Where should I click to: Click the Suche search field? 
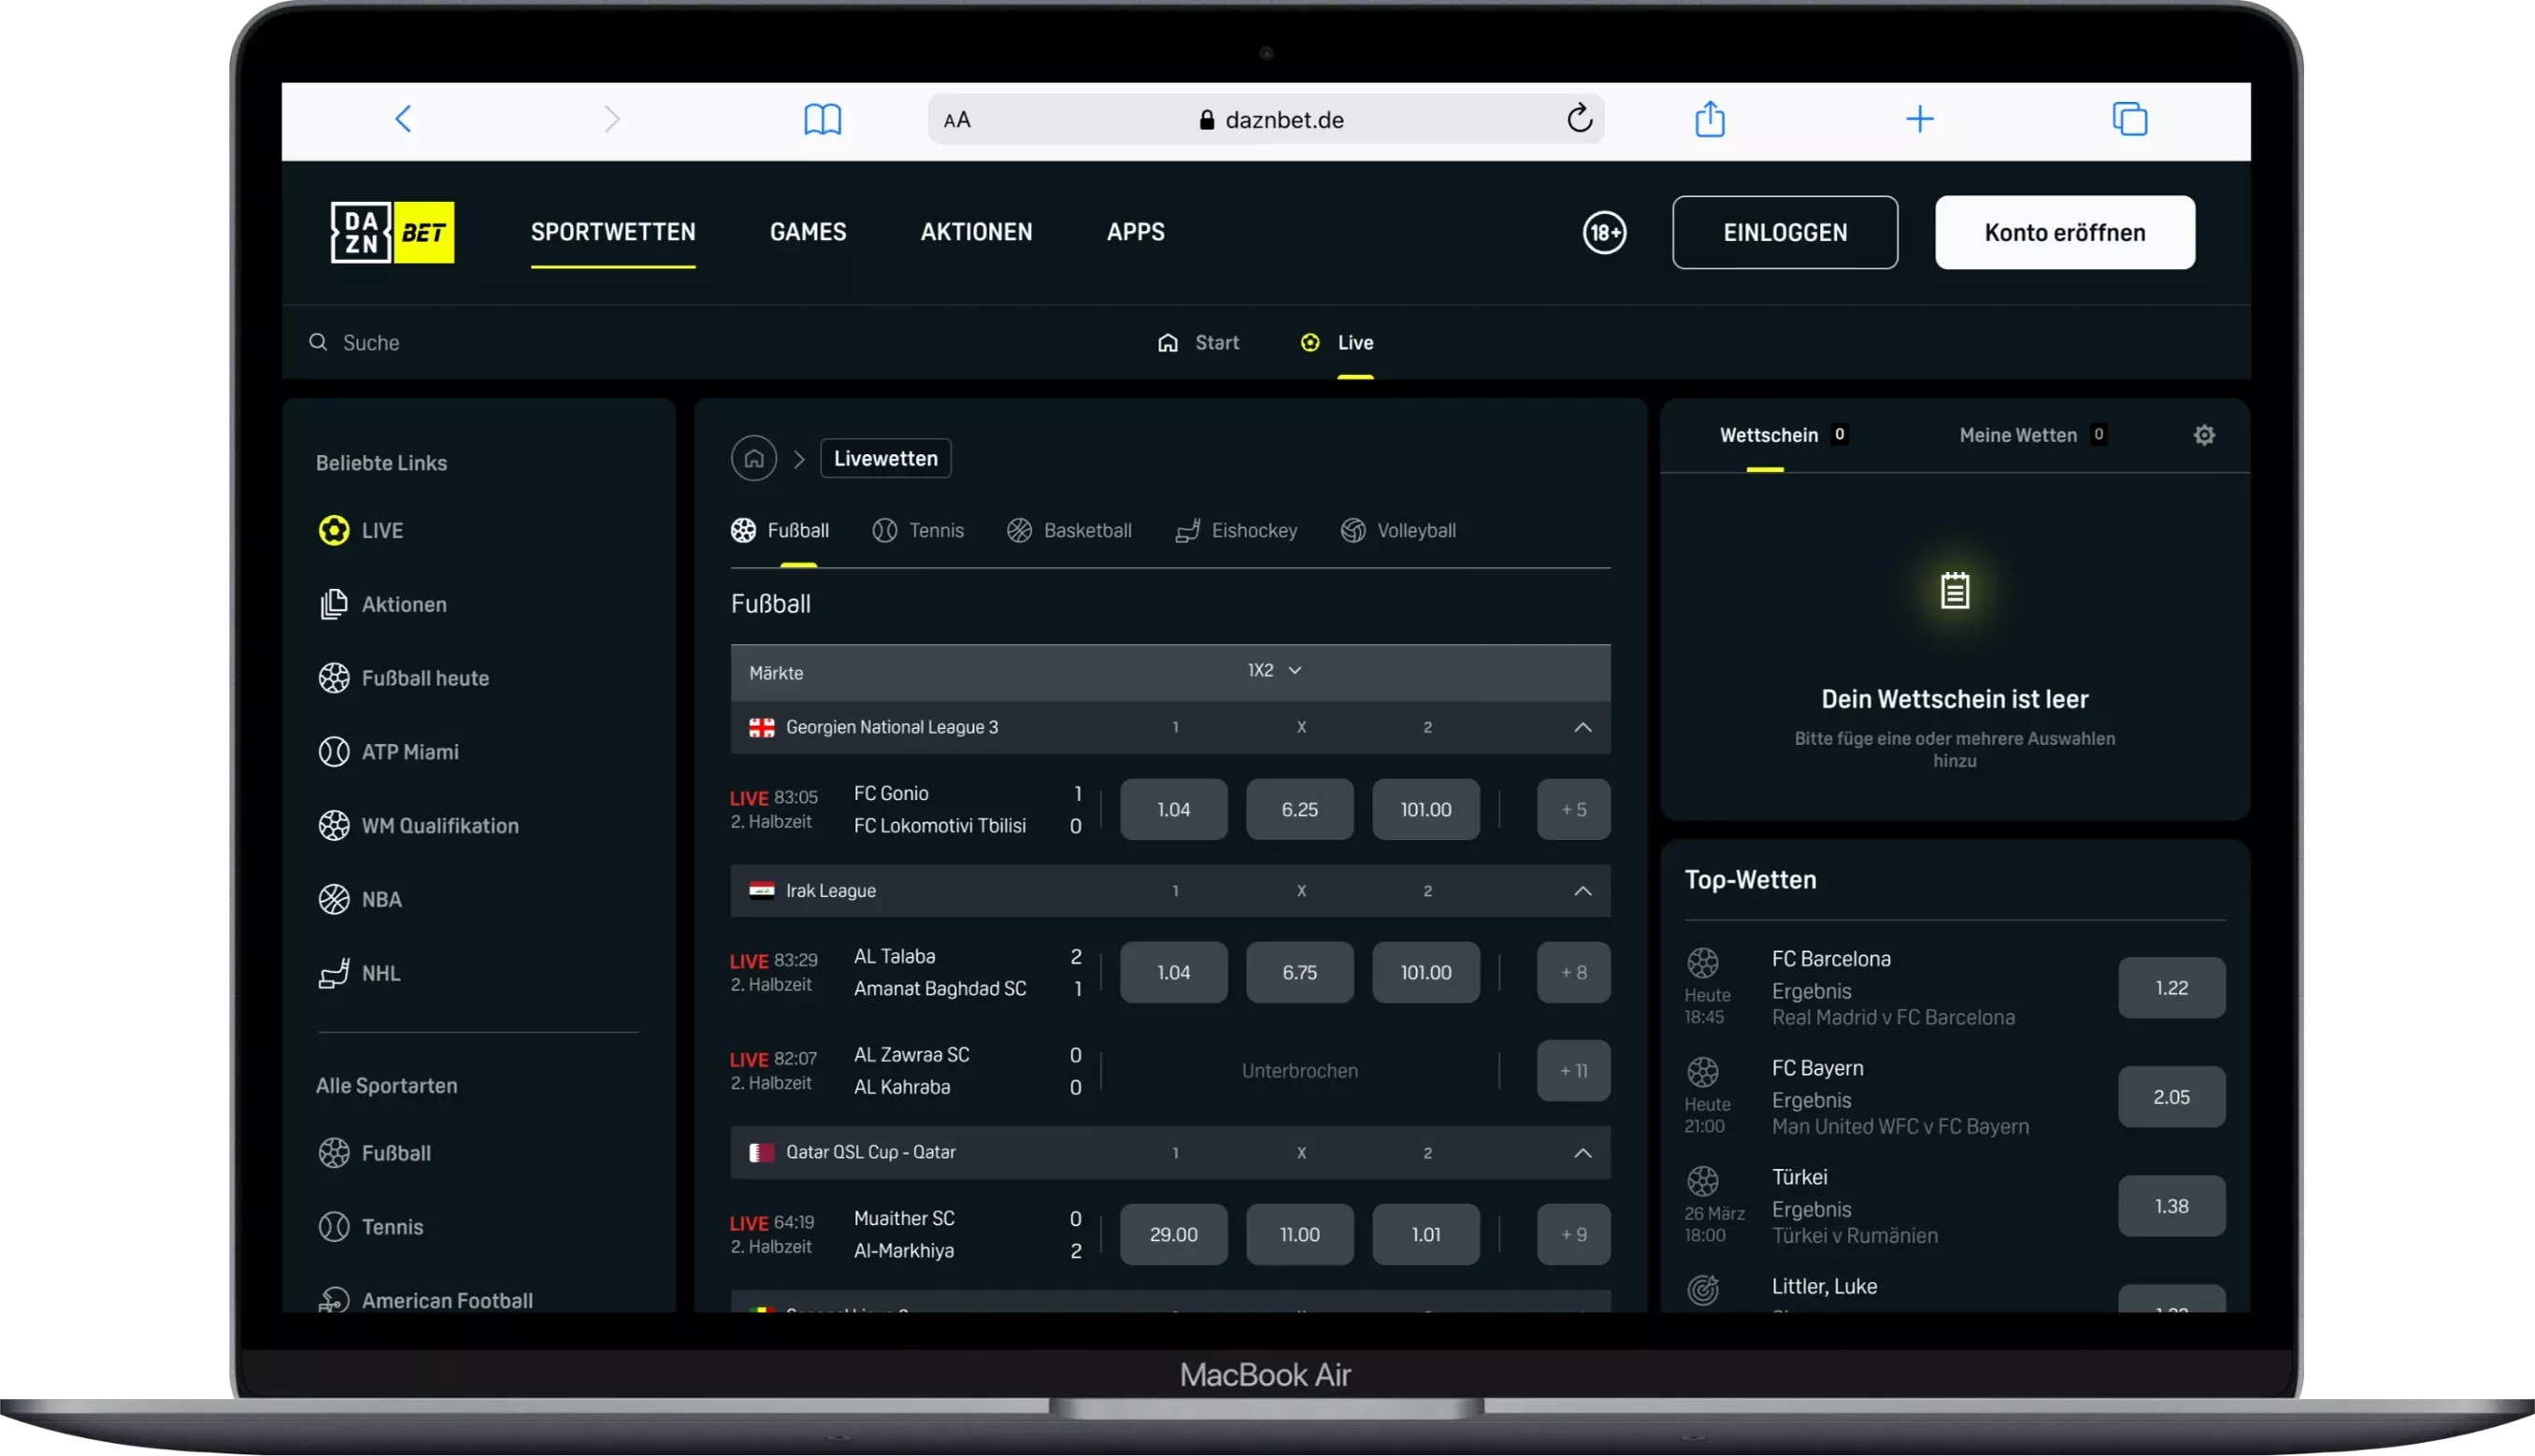point(374,342)
